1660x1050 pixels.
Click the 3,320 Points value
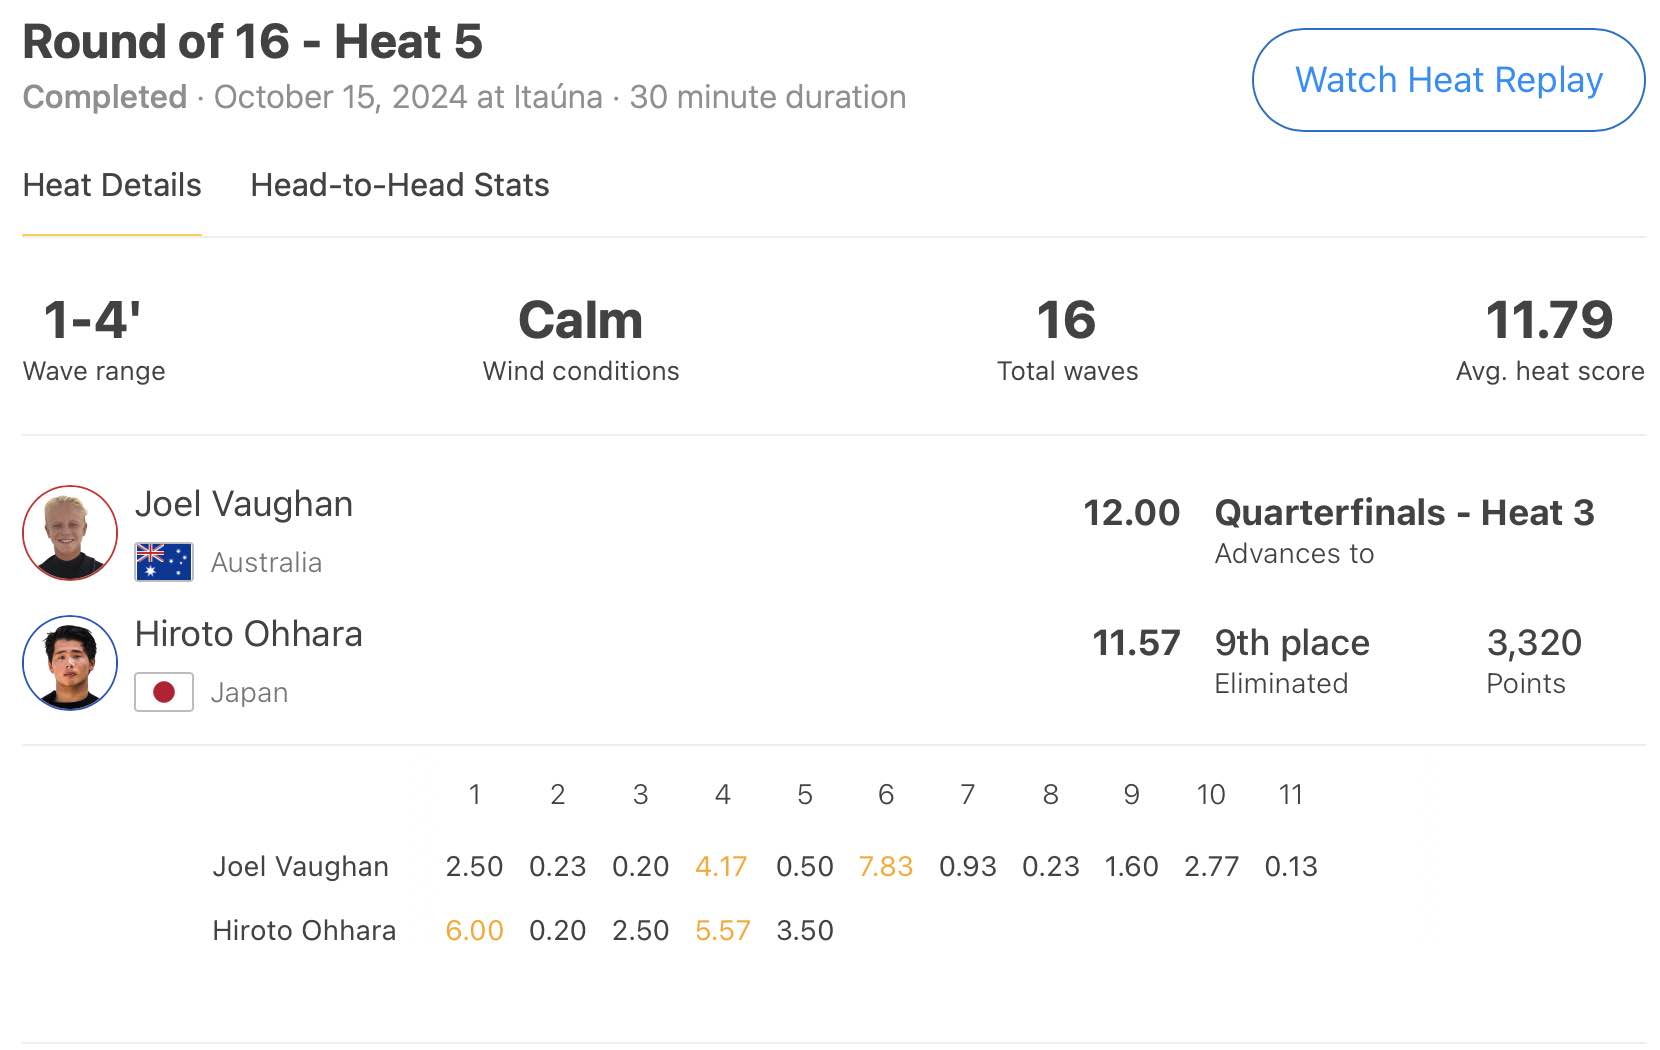(1534, 643)
